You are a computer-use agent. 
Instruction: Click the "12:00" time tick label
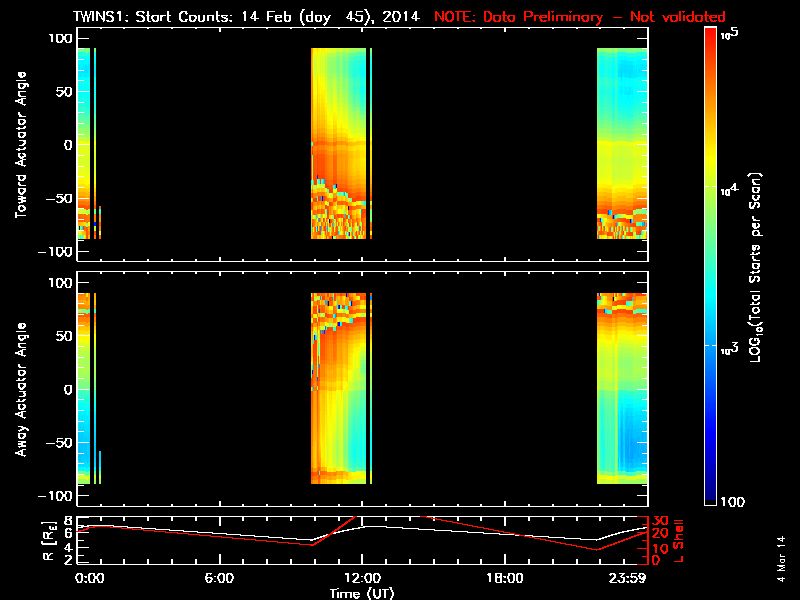click(362, 578)
